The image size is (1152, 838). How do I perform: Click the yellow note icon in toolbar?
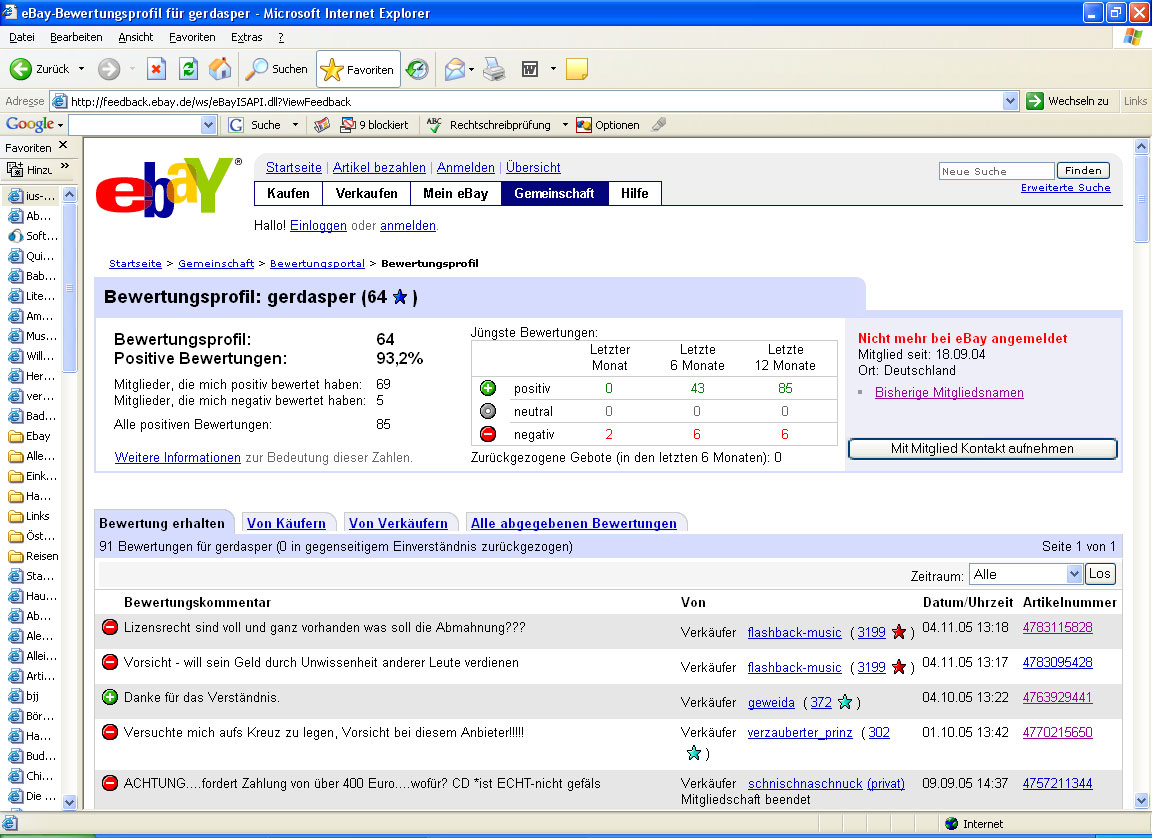[x=577, y=69]
